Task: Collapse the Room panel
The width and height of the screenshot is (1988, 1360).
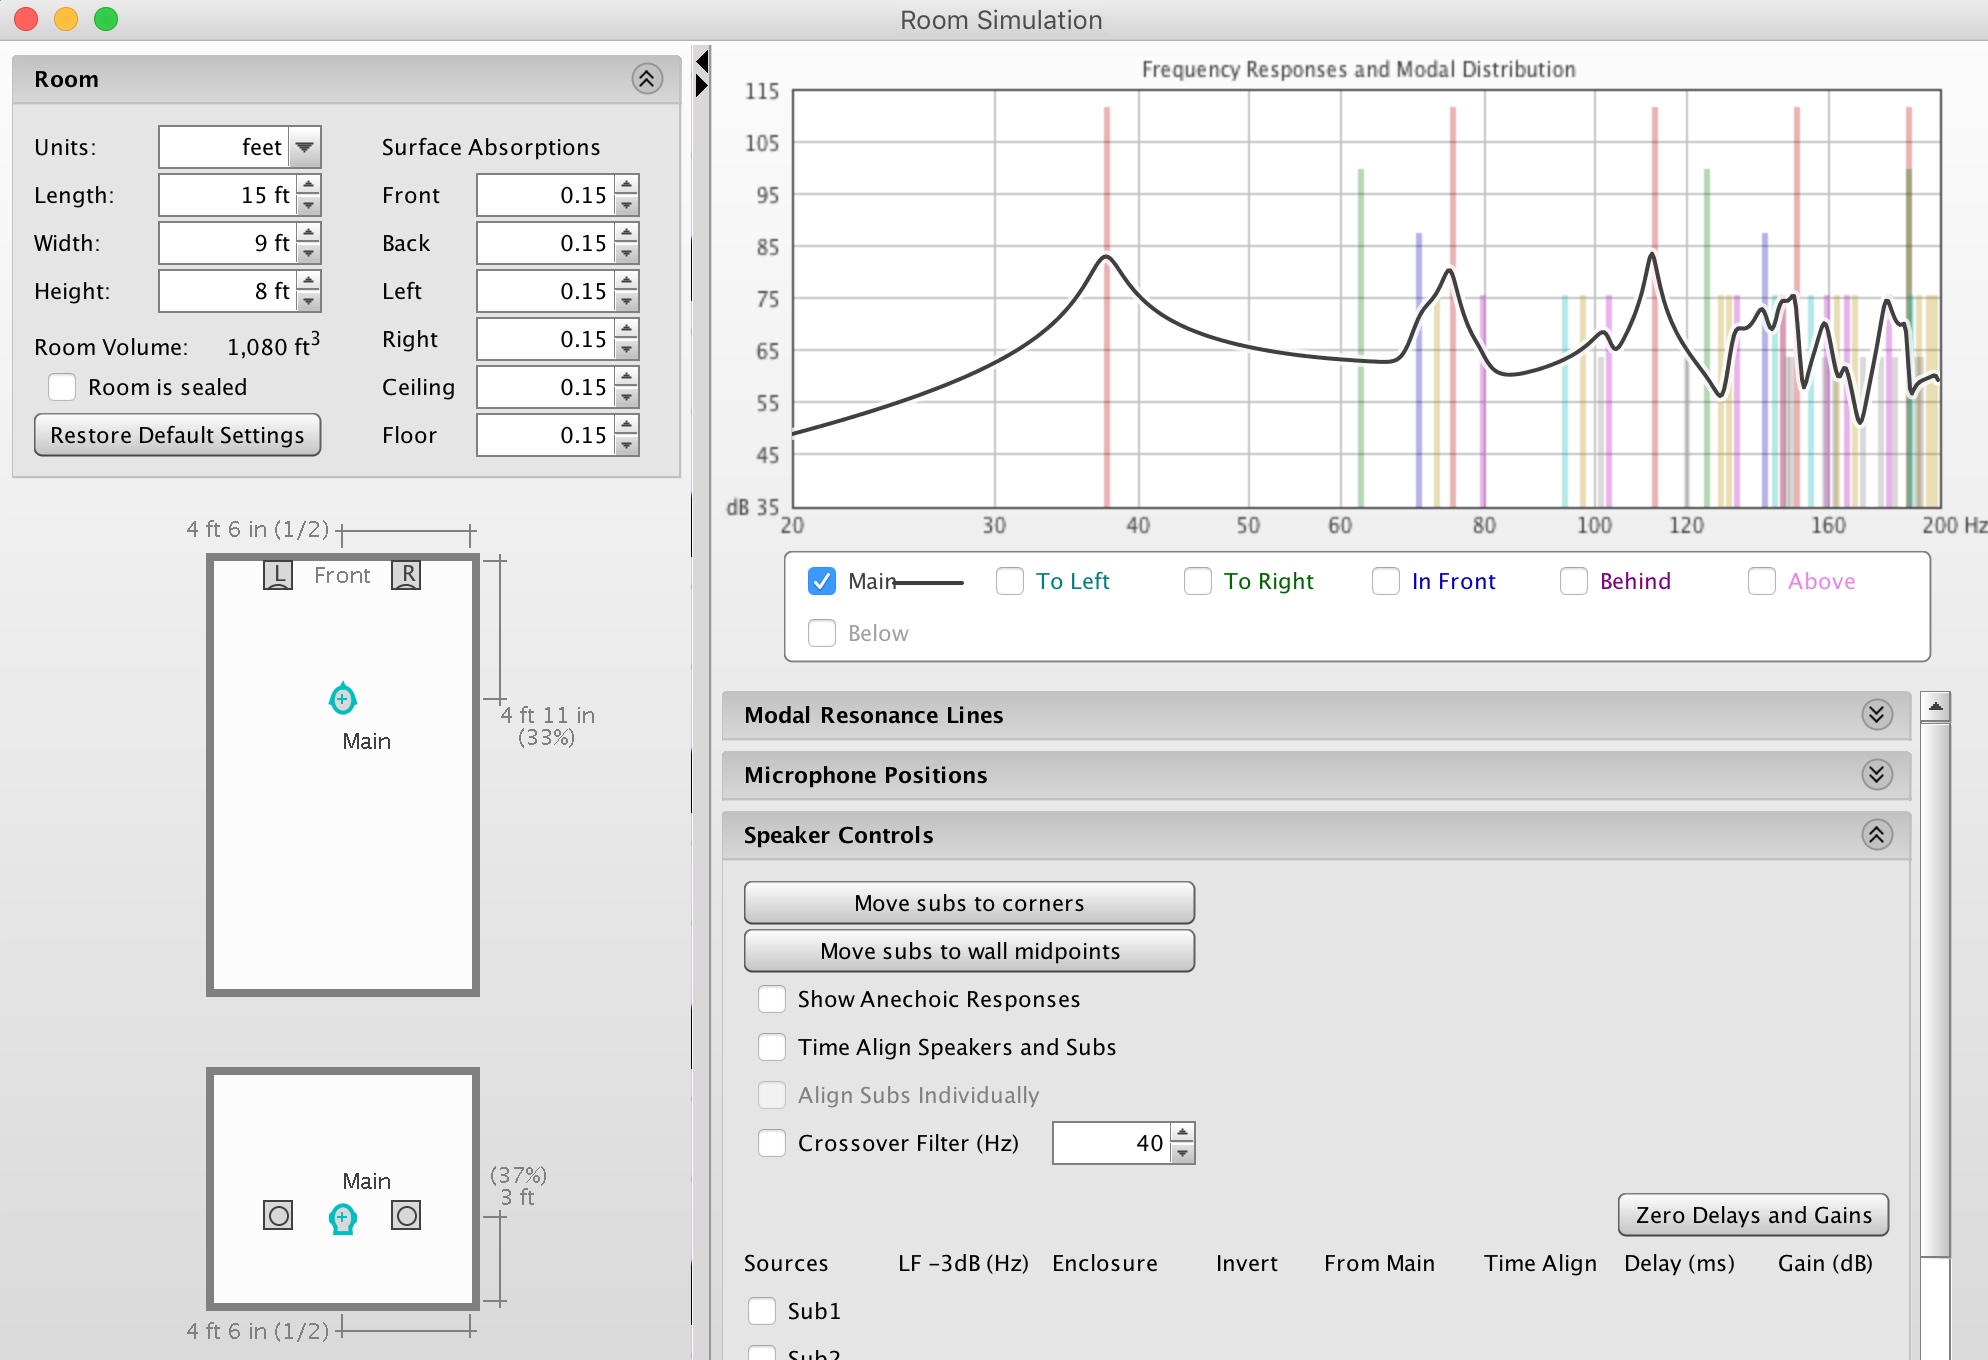Action: [647, 79]
